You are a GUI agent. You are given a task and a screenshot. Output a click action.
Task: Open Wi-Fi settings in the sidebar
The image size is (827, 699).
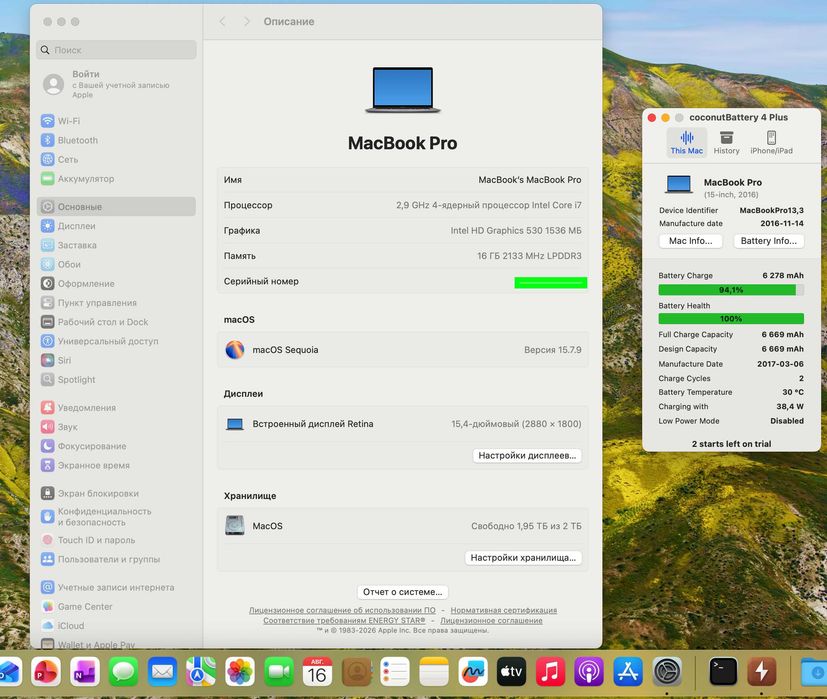pos(117,121)
